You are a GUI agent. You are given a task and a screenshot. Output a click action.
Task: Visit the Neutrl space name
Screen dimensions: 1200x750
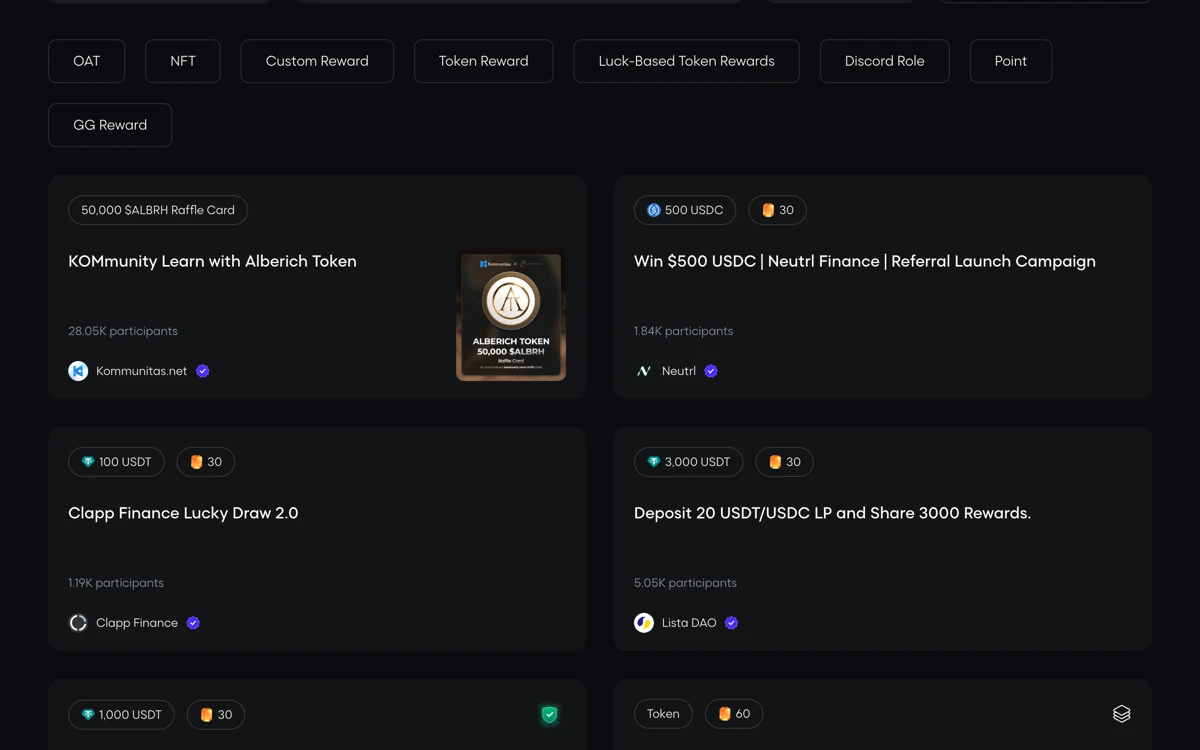click(x=679, y=371)
